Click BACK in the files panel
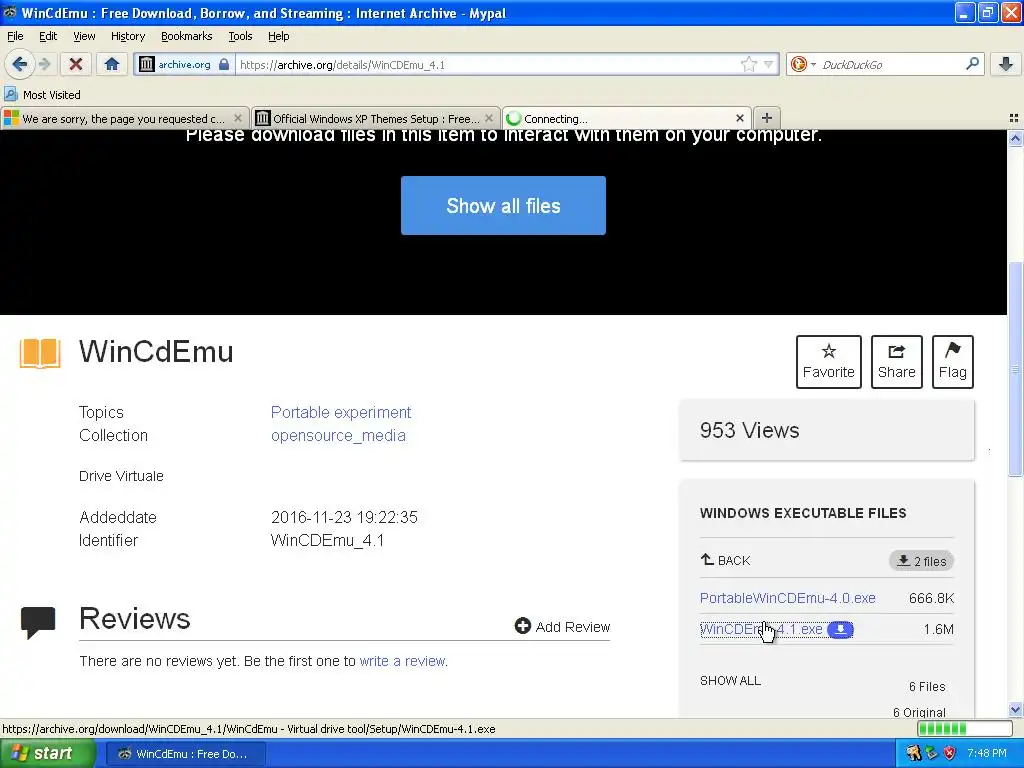The height and width of the screenshot is (768, 1024). tap(726, 560)
